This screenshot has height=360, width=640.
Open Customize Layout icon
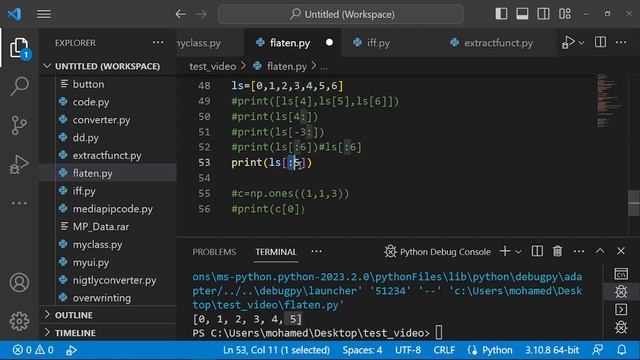point(565,14)
